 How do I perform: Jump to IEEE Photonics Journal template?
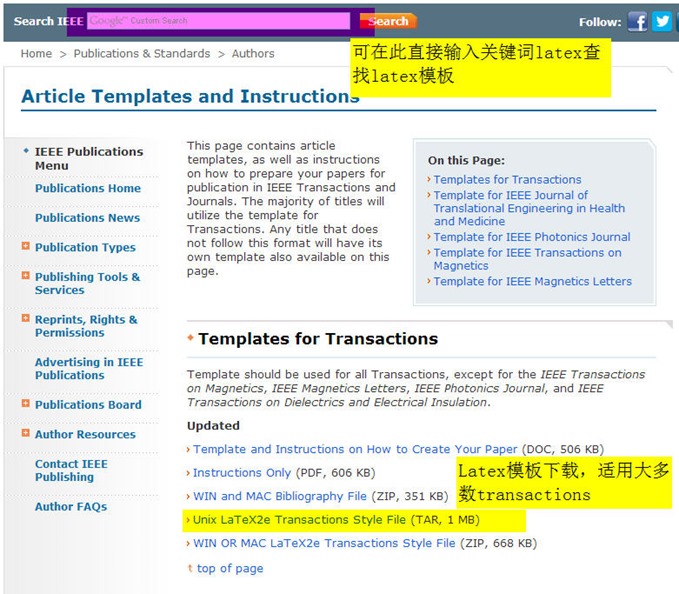[532, 237]
